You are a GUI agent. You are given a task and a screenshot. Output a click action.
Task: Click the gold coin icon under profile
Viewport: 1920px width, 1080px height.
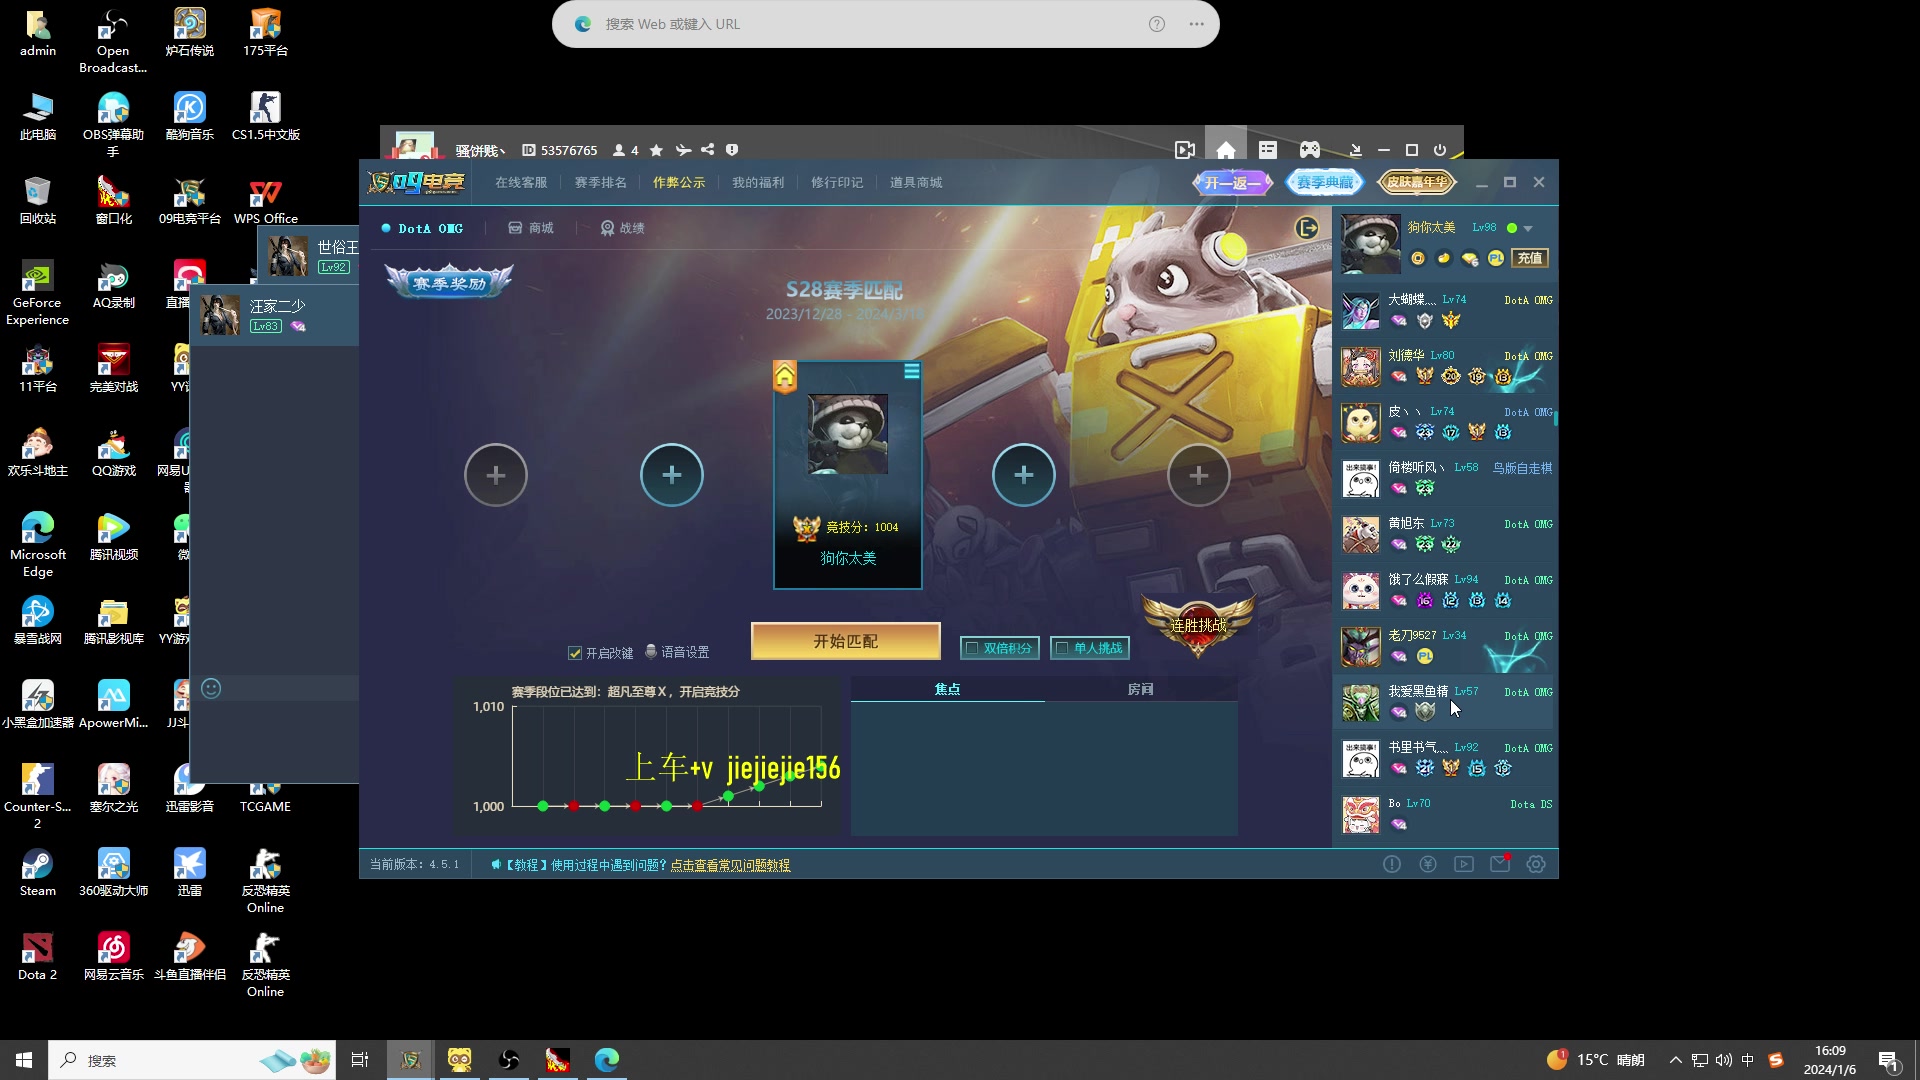1418,258
